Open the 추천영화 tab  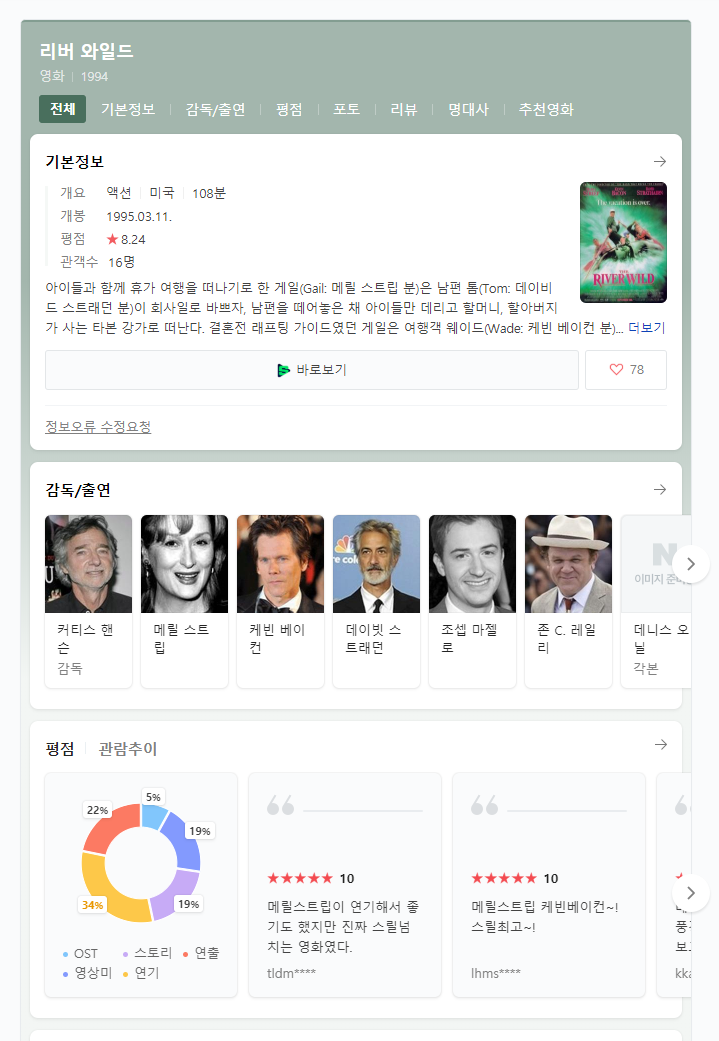[x=546, y=110]
